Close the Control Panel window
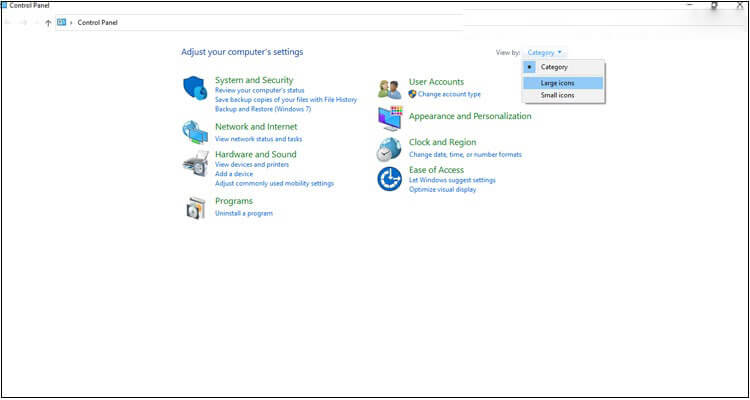 pyautogui.click(x=739, y=5)
